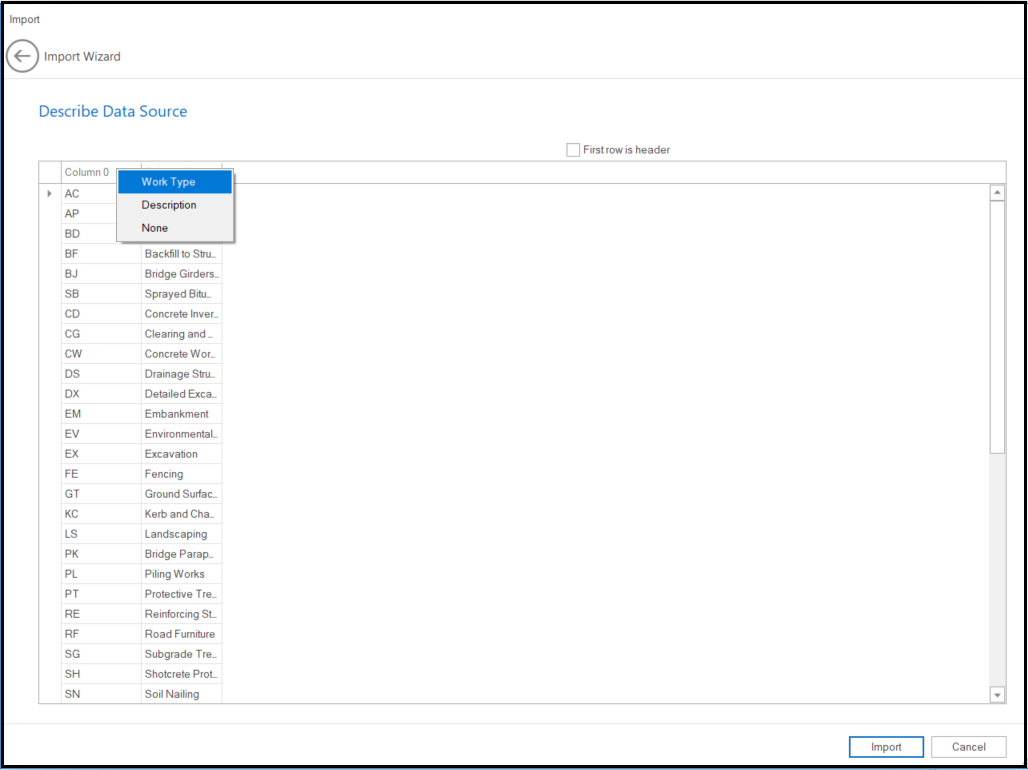Enable First row is header checkbox
Viewport: 1028px width, 770px height.
tap(573, 150)
